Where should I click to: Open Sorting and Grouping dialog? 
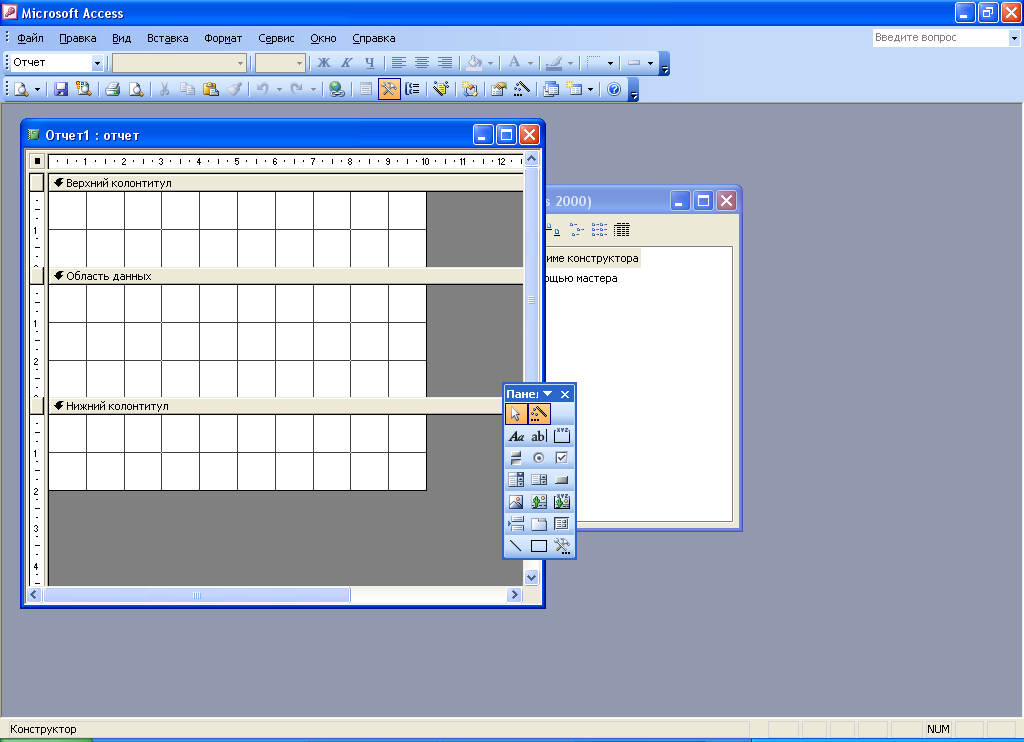click(413, 89)
